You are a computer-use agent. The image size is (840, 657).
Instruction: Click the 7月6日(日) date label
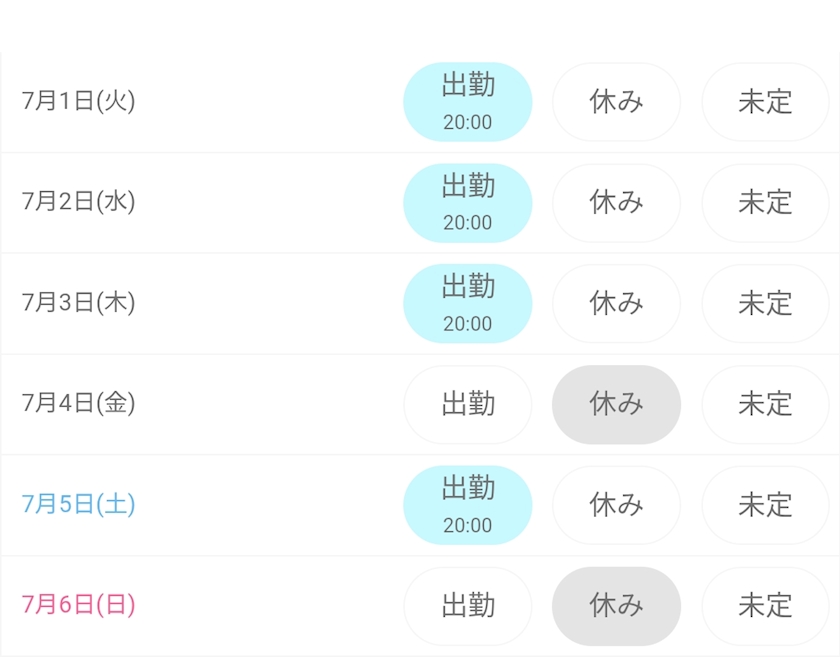[78, 605]
